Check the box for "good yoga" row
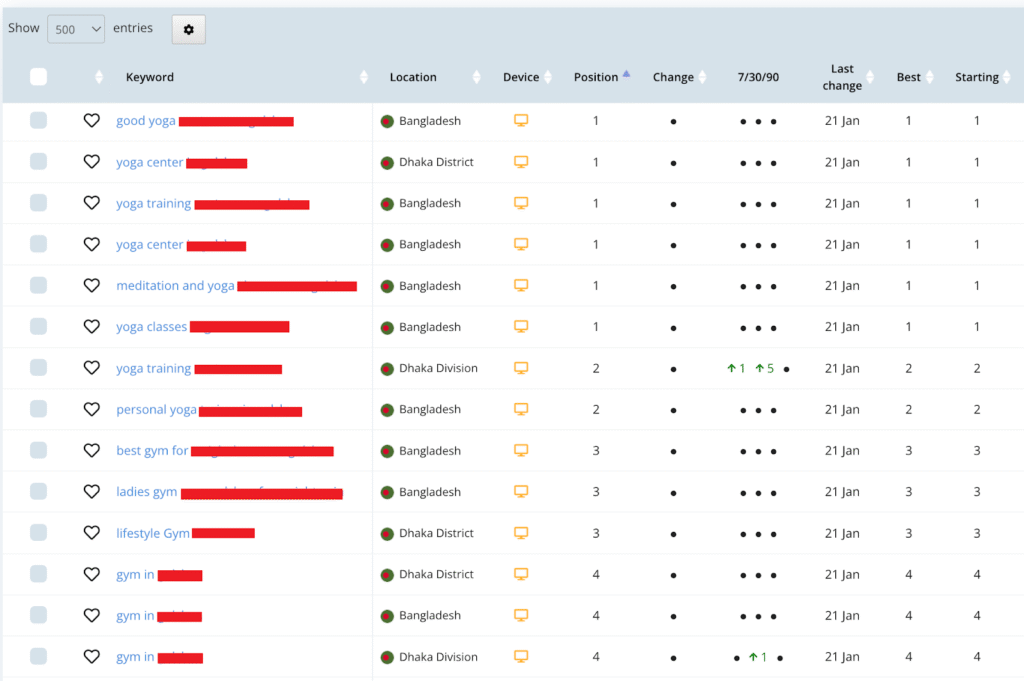Screen dimensions: 1024x681 click(x=38, y=121)
